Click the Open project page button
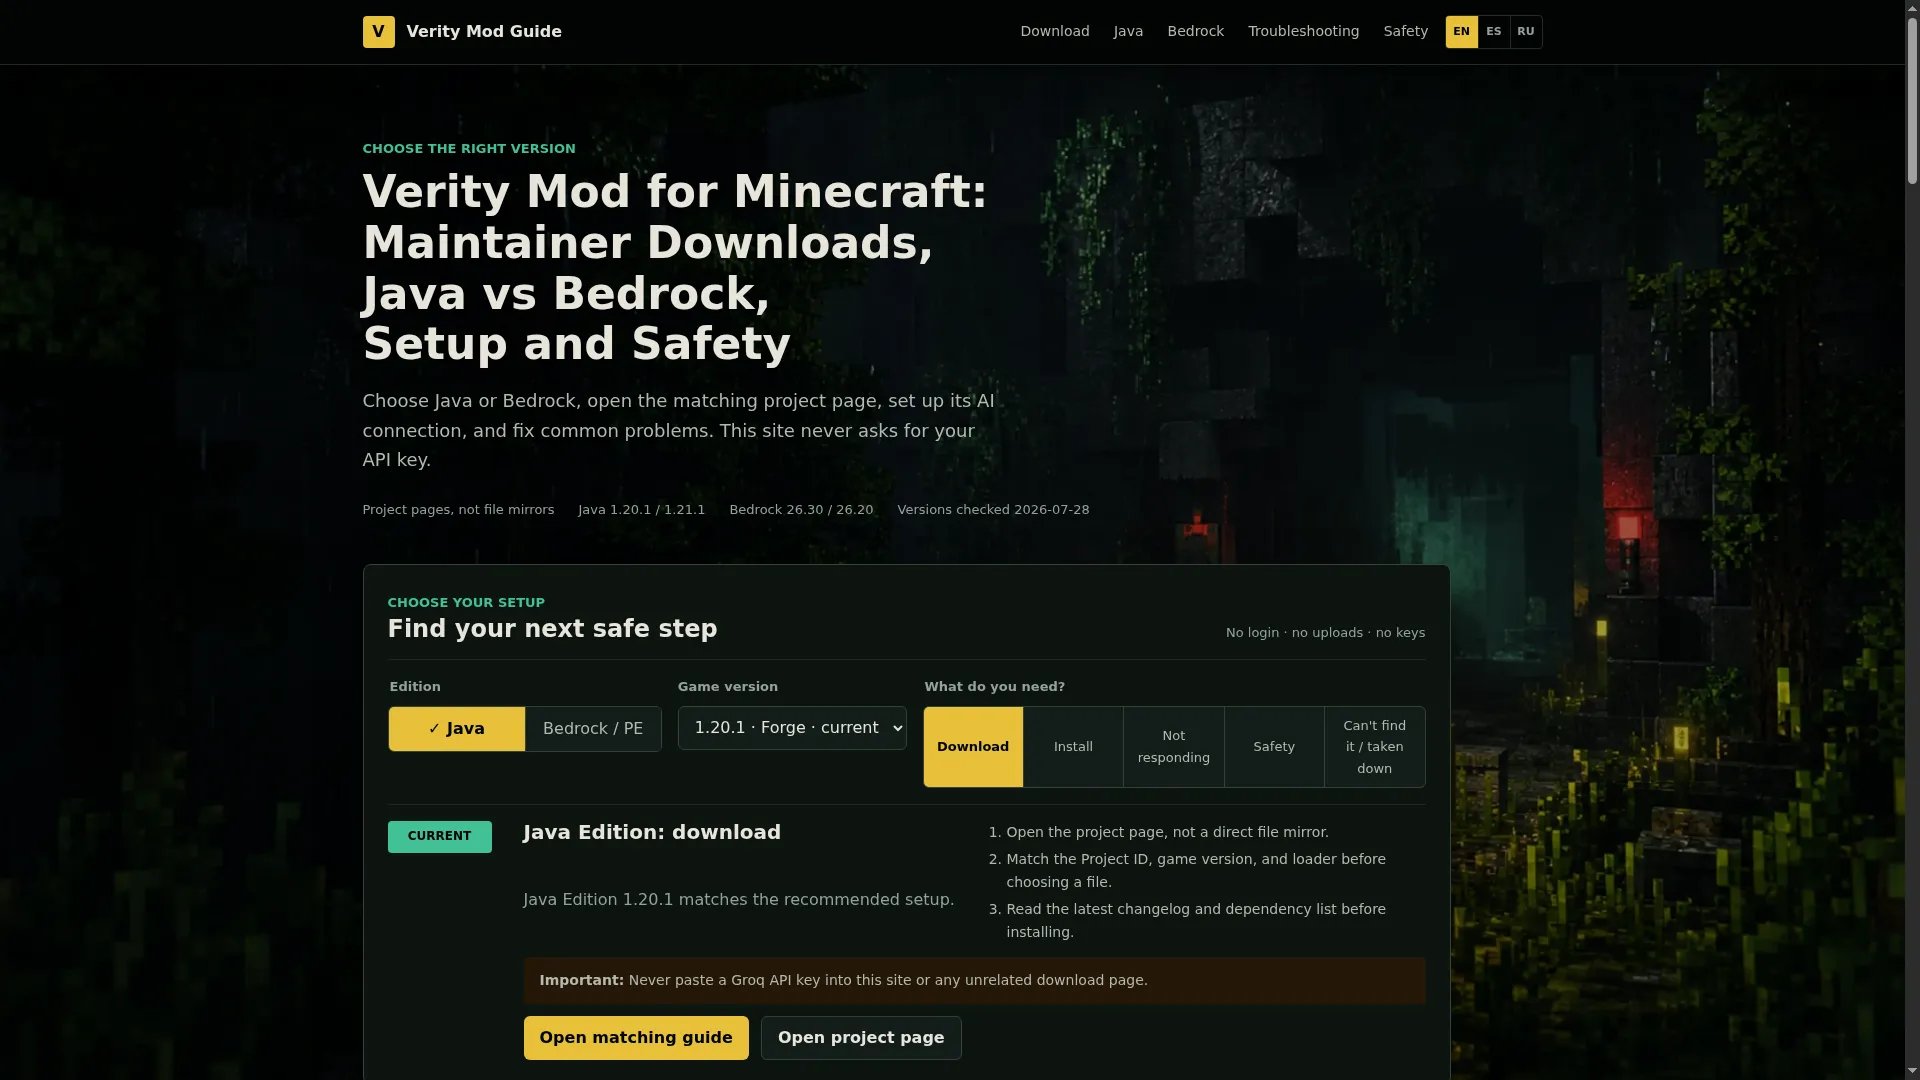Image resolution: width=1920 pixels, height=1080 pixels. (x=861, y=1038)
